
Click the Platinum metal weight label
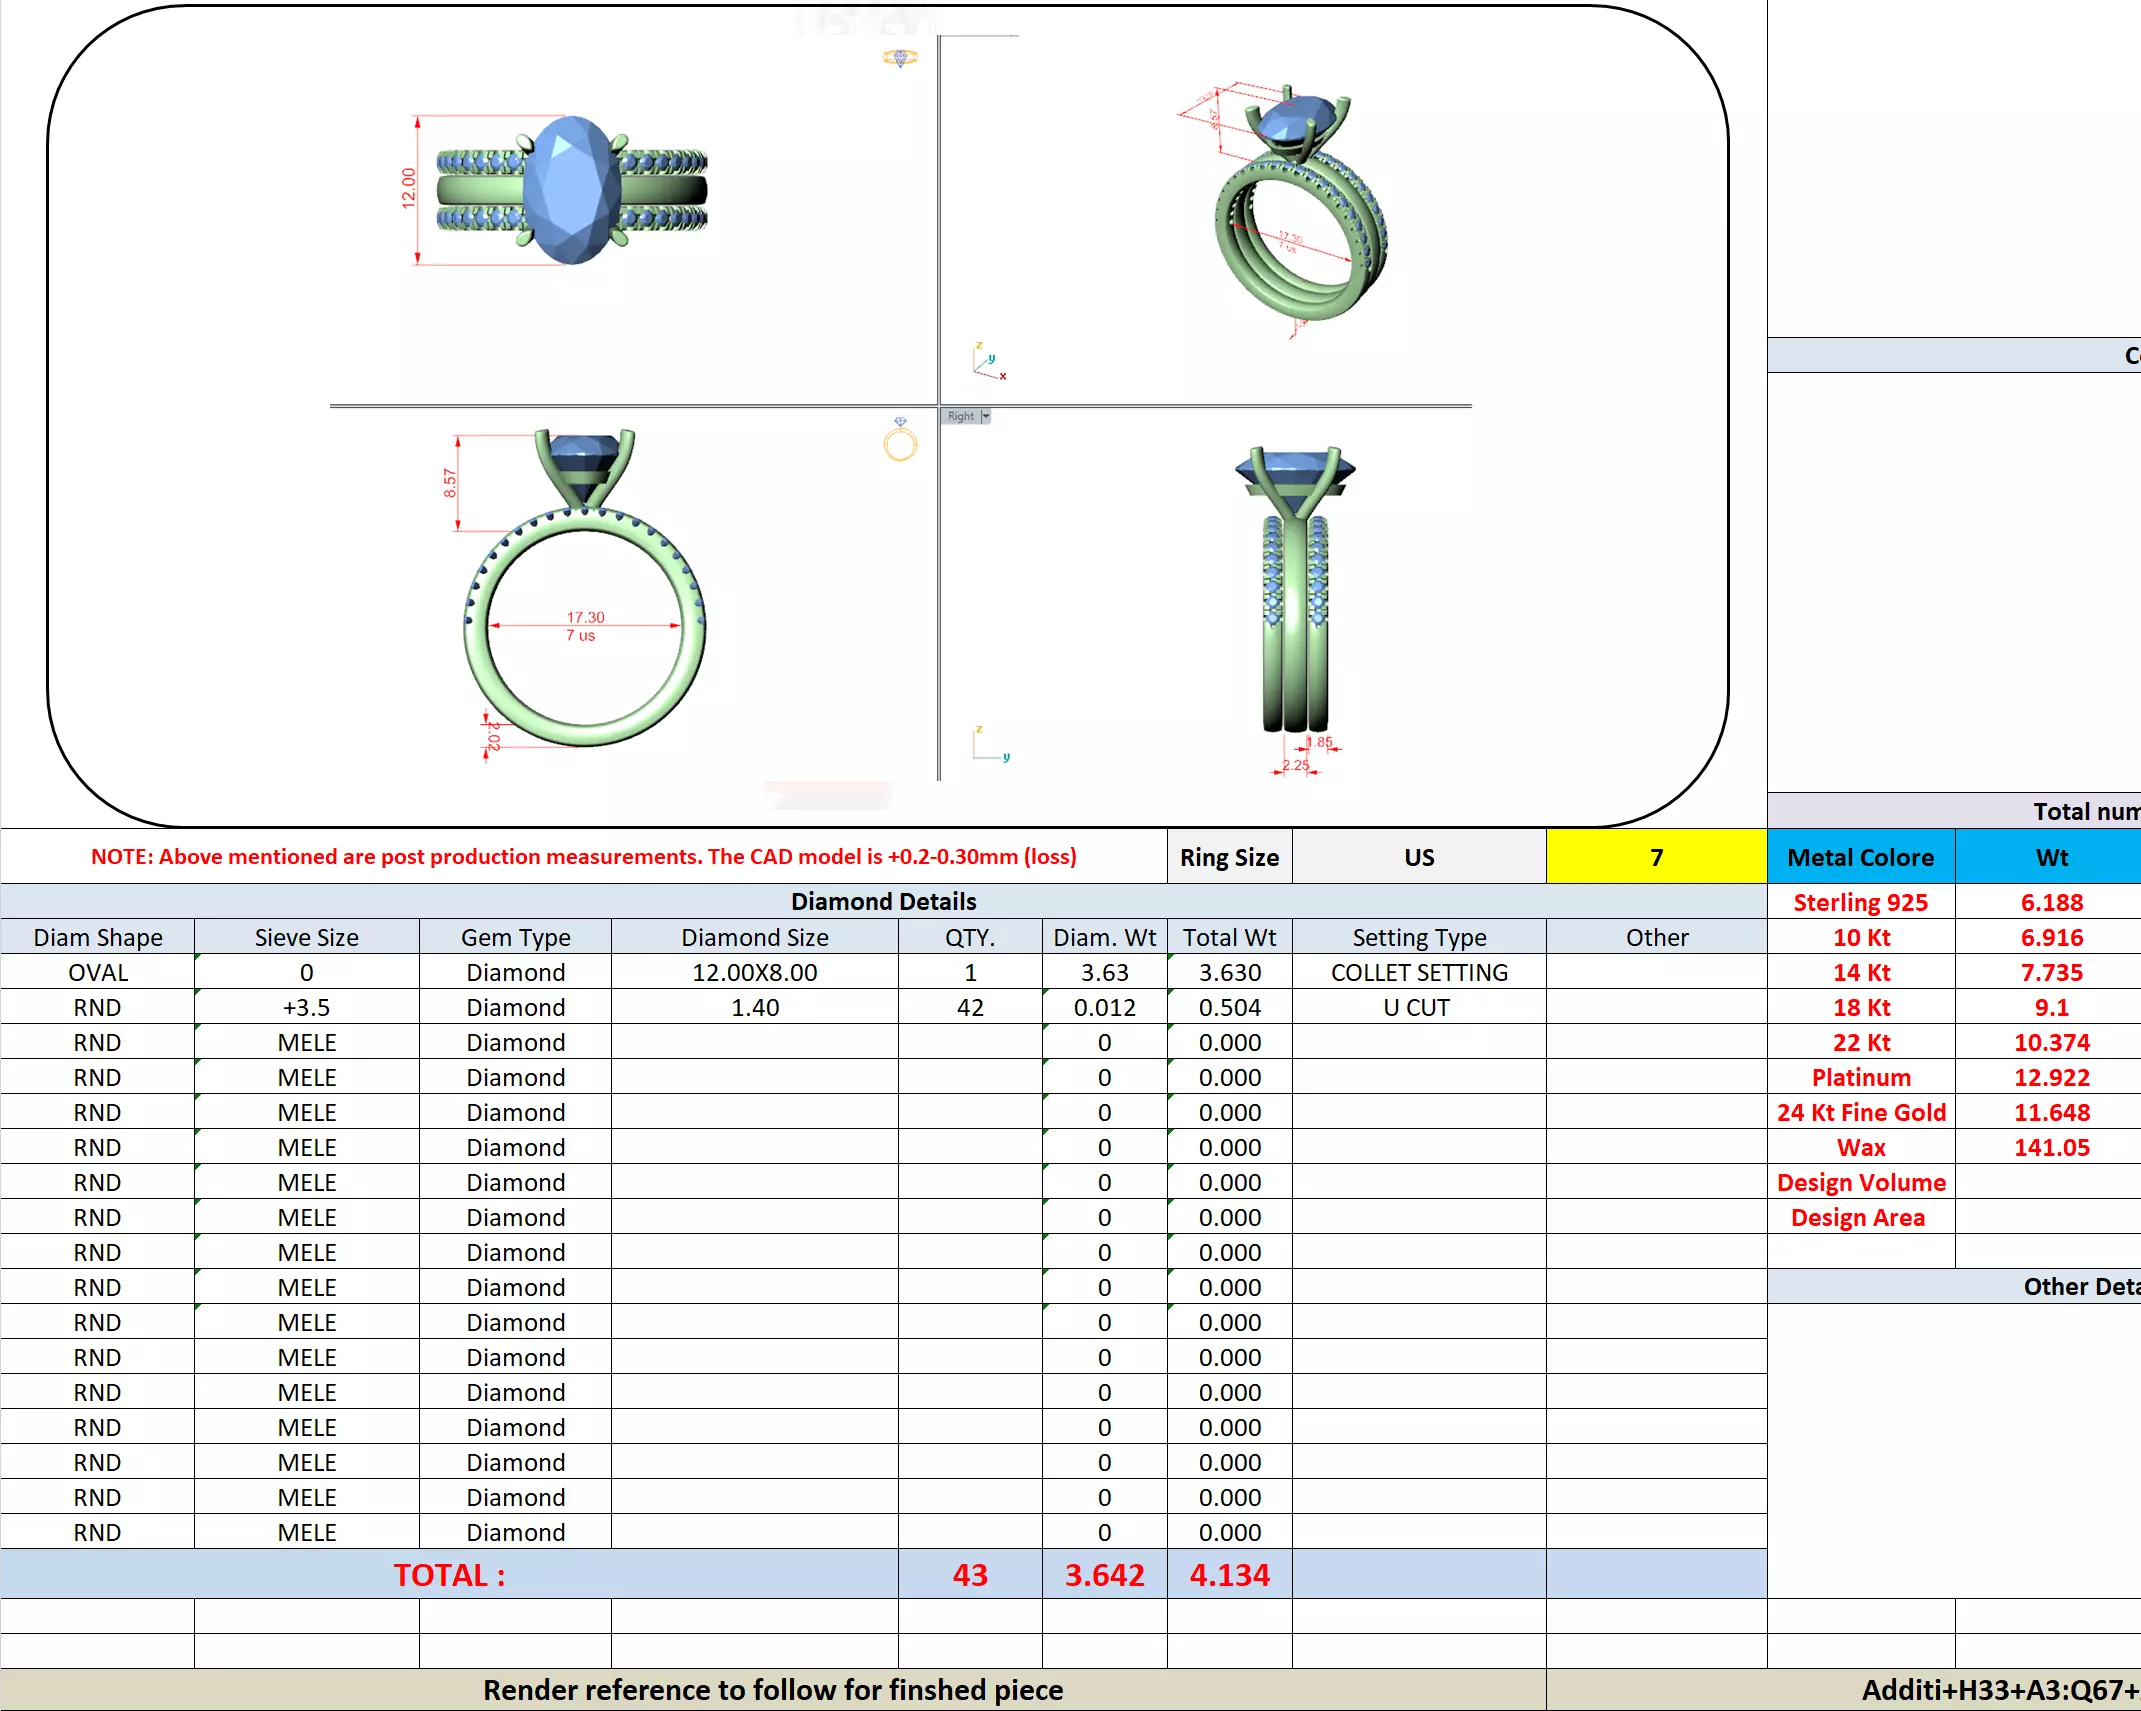(1860, 1077)
